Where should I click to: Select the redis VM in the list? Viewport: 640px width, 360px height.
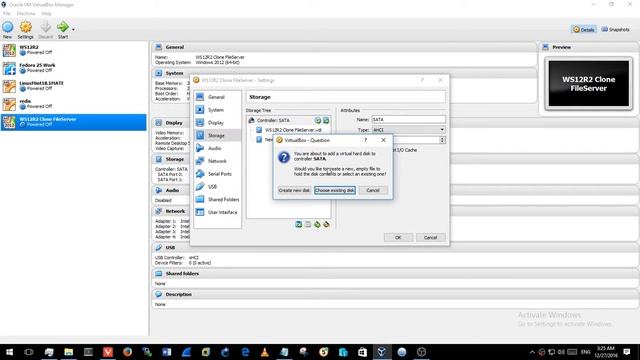73,104
